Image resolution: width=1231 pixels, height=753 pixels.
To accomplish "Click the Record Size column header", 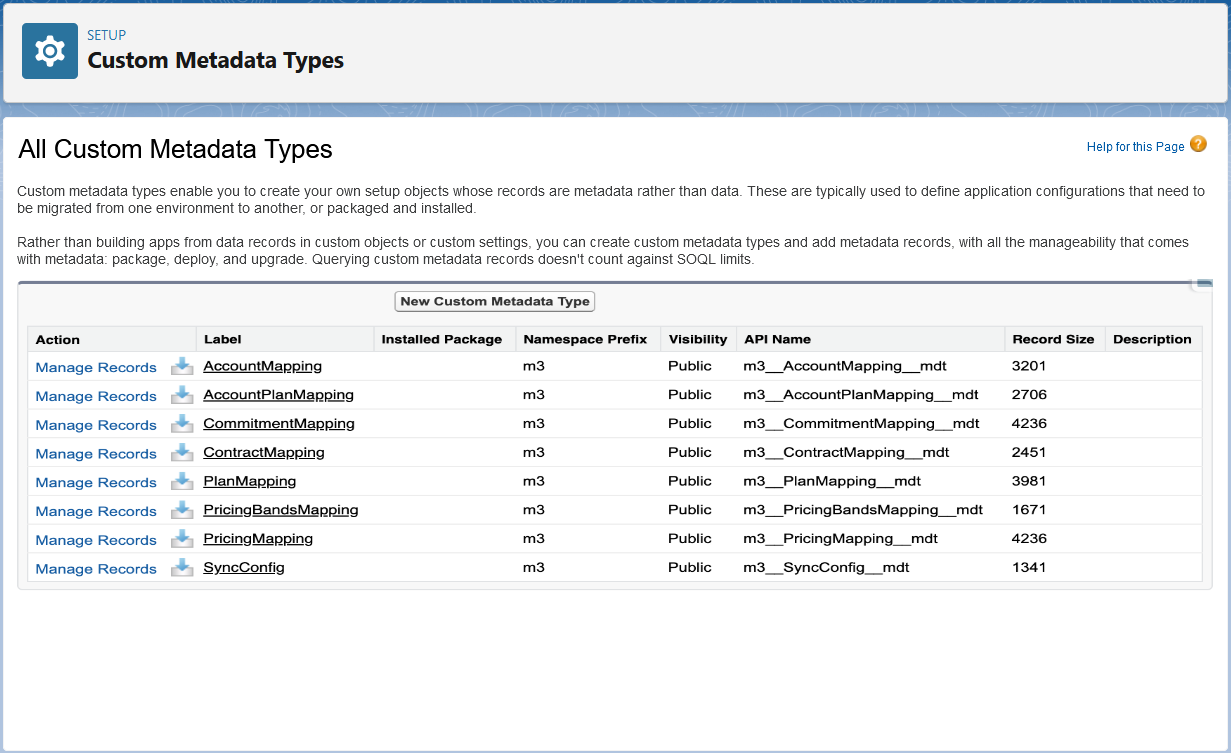I will (1053, 339).
